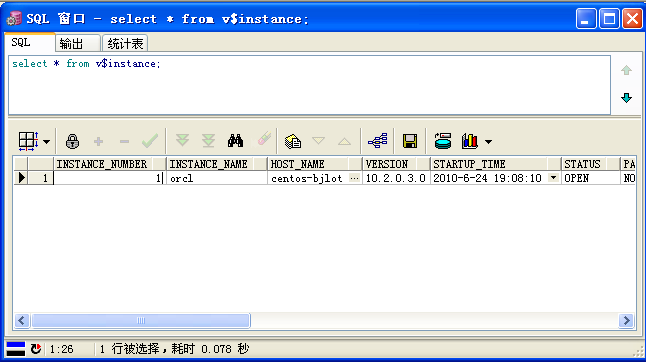
Task: Click the linked query tree icon
Action: tap(377, 141)
